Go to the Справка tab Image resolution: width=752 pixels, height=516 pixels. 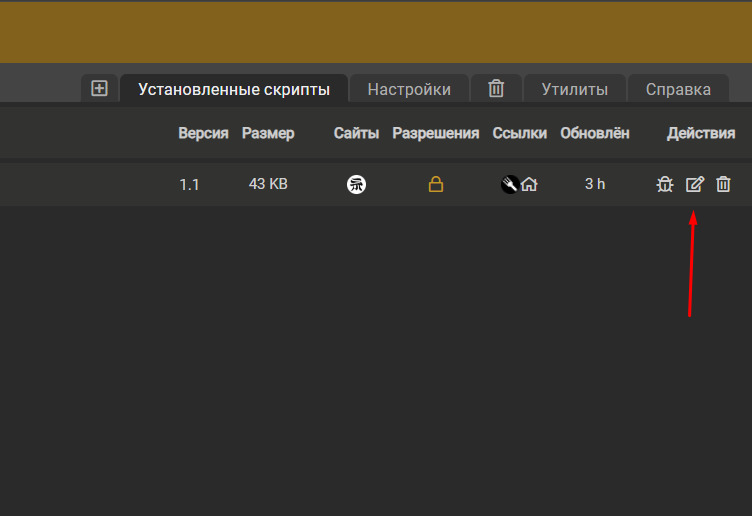678,89
